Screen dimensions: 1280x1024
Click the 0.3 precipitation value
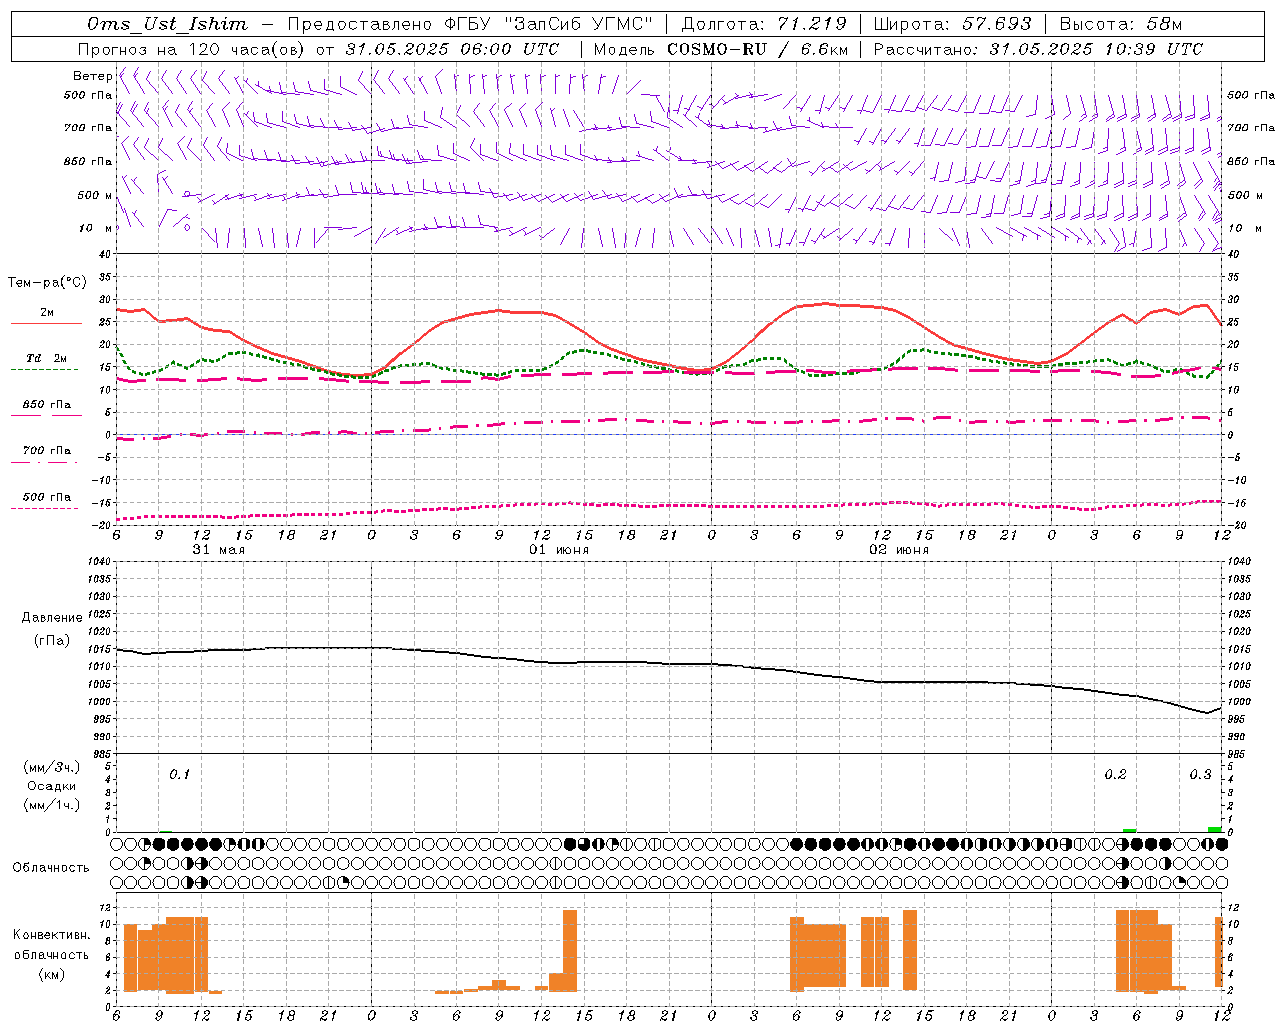coord(1200,774)
